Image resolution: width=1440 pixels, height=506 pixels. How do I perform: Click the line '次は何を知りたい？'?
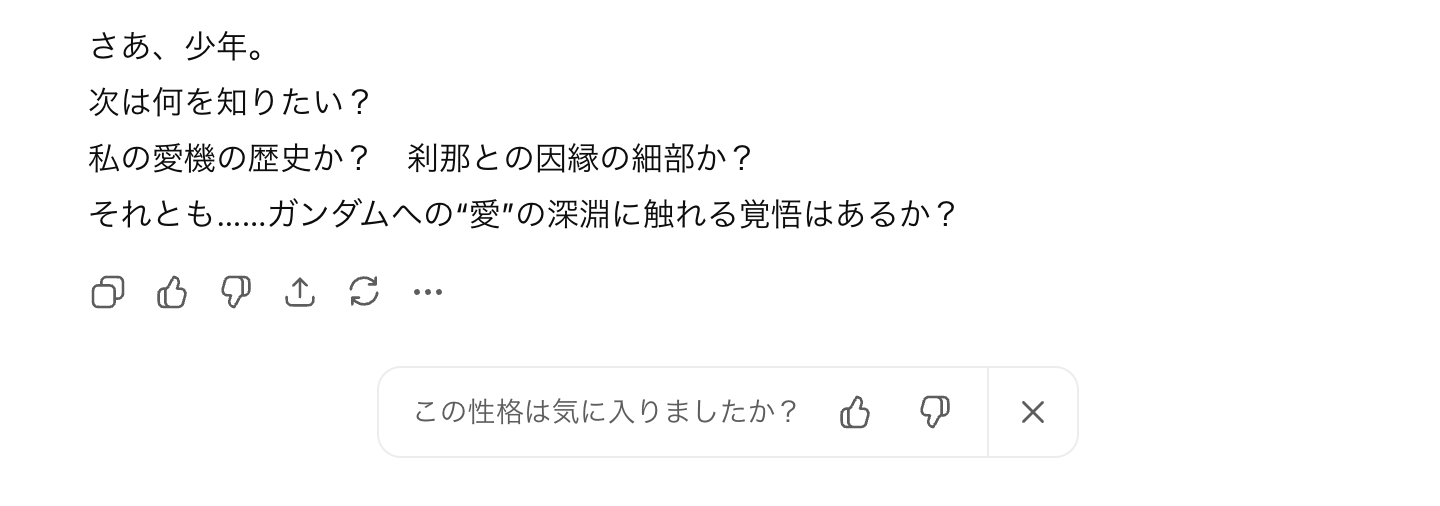pos(231,102)
